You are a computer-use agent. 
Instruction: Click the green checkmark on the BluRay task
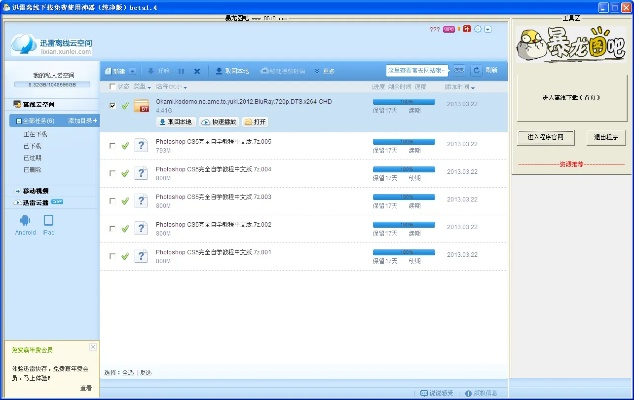[x=125, y=106]
